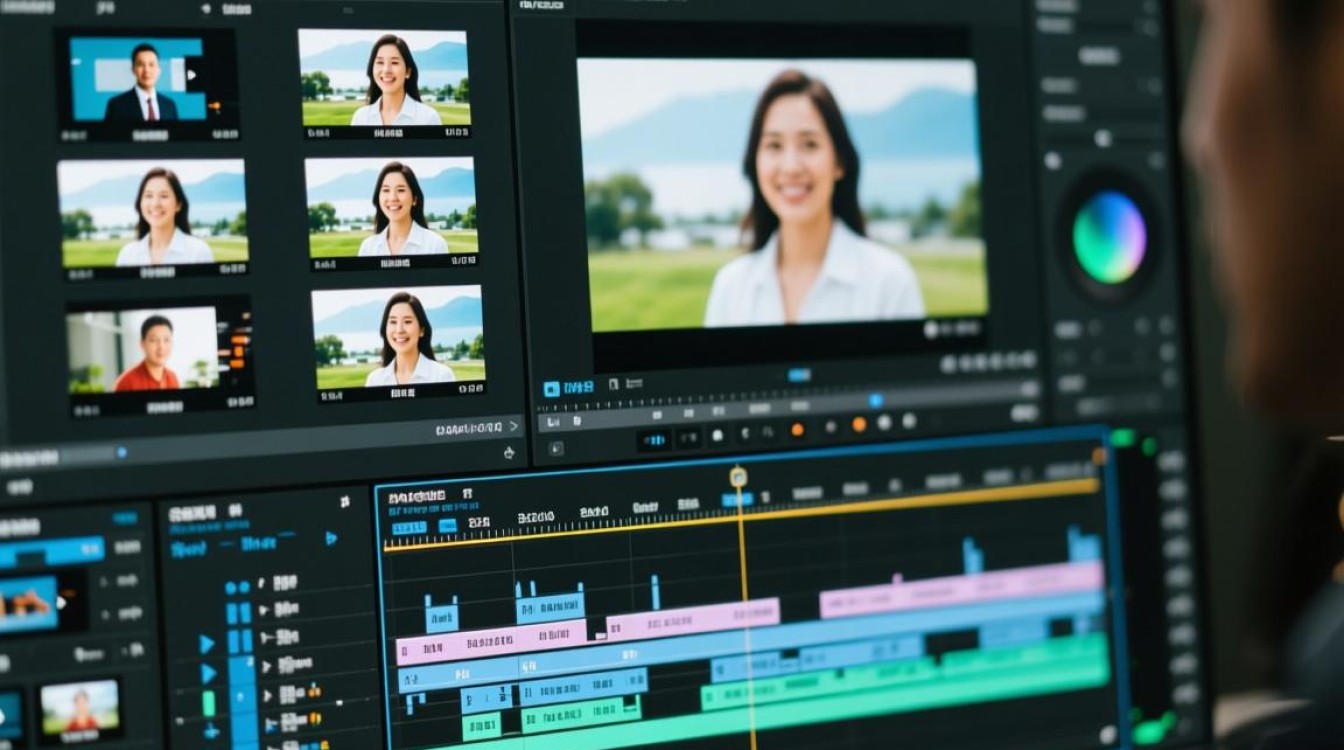Click the blue highlighted button in preview transport bar
Screen dimensions: 1344x750
655,439
